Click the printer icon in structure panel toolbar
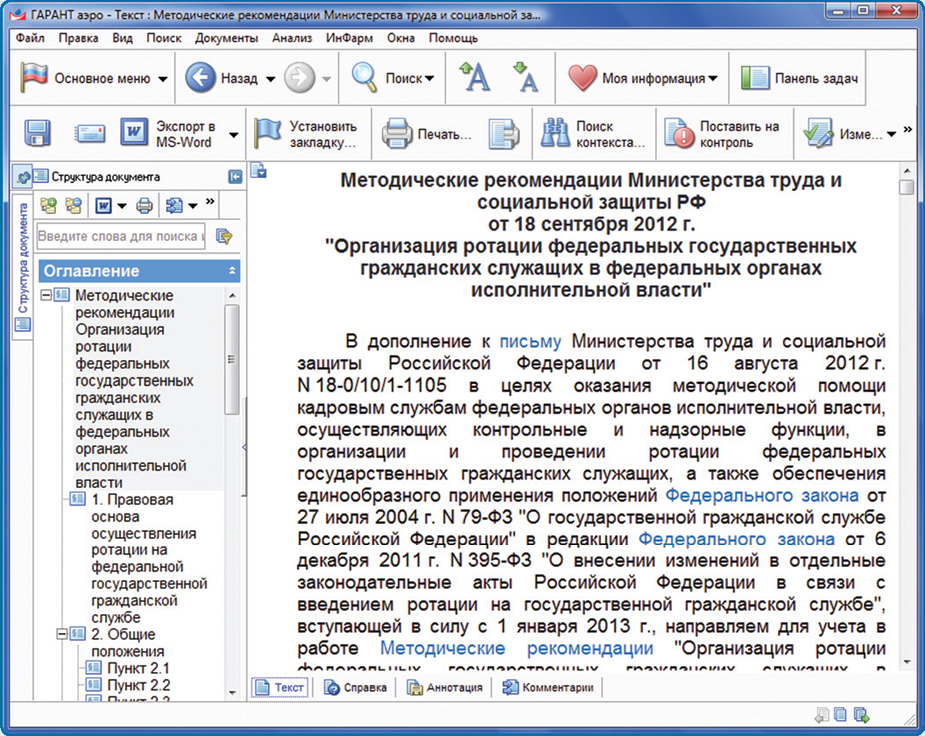This screenshot has height=736, width=925. click(144, 206)
